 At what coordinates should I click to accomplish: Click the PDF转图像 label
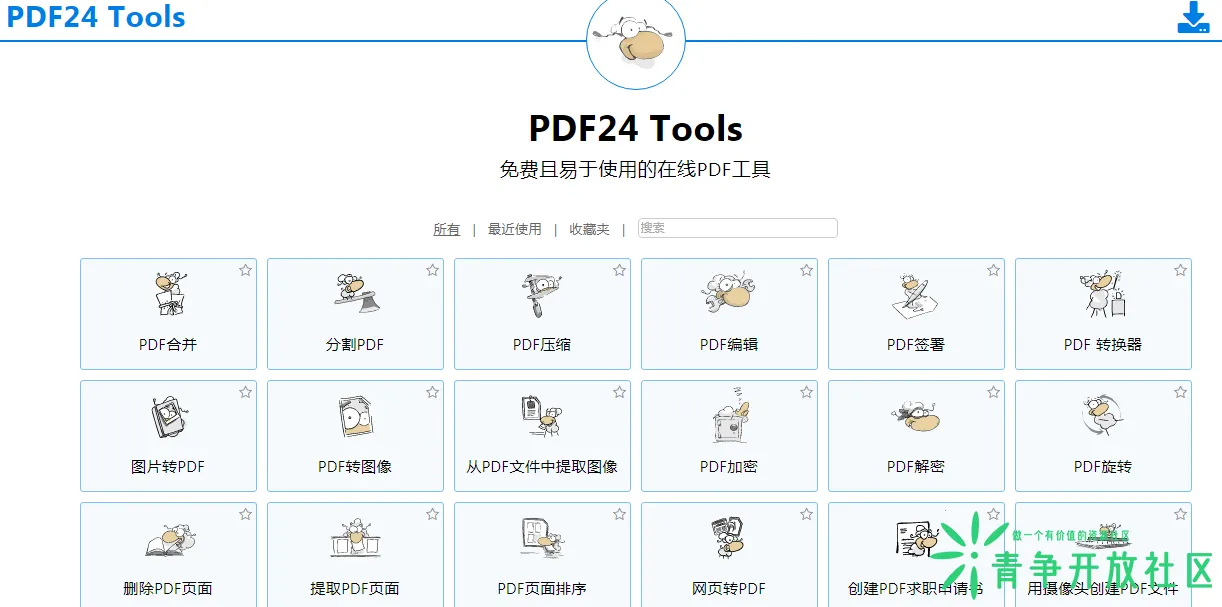(355, 467)
